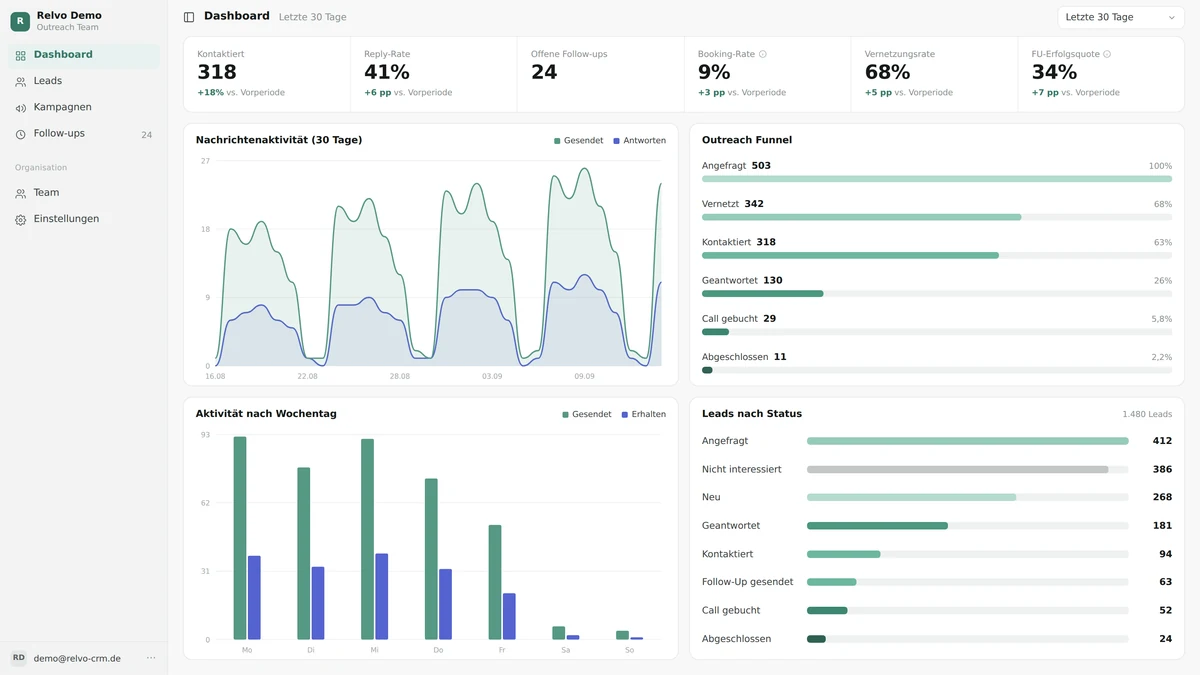Screen dimensions: 1200x675
Task: Click the Angefragt 412 status row
Action: click(937, 441)
